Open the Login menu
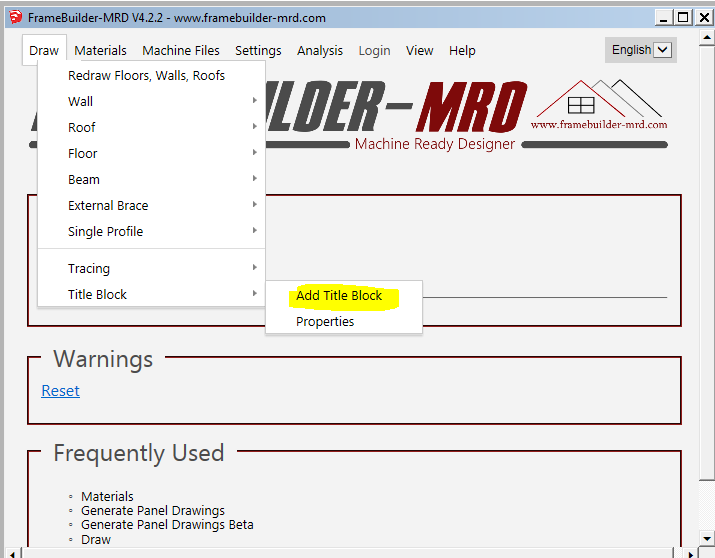This screenshot has width=715, height=558. click(x=374, y=50)
